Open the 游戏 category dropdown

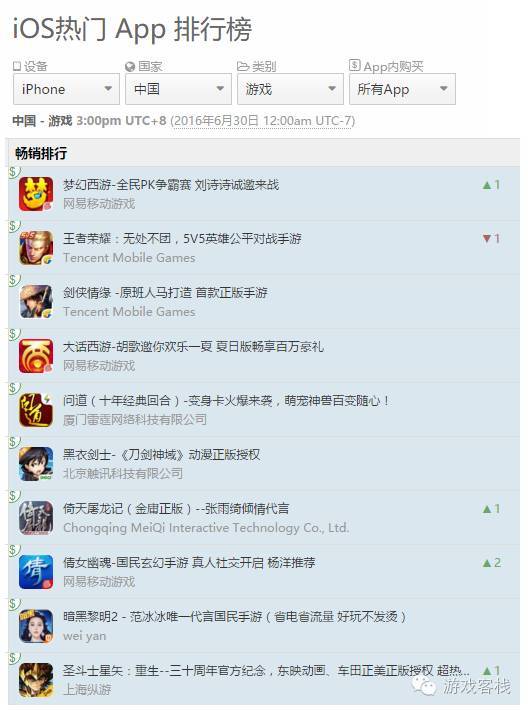point(290,89)
